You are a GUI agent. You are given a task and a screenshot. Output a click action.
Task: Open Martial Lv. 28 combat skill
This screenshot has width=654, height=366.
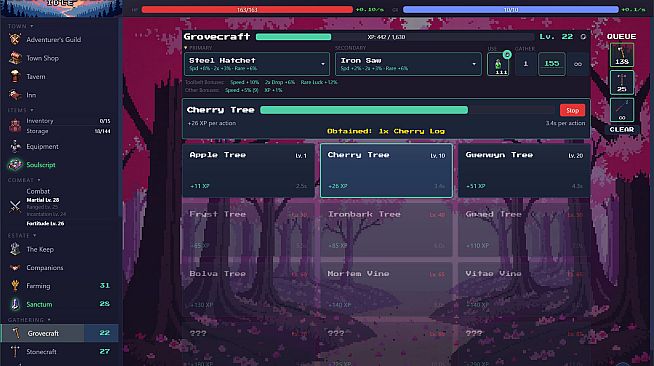pos(43,200)
